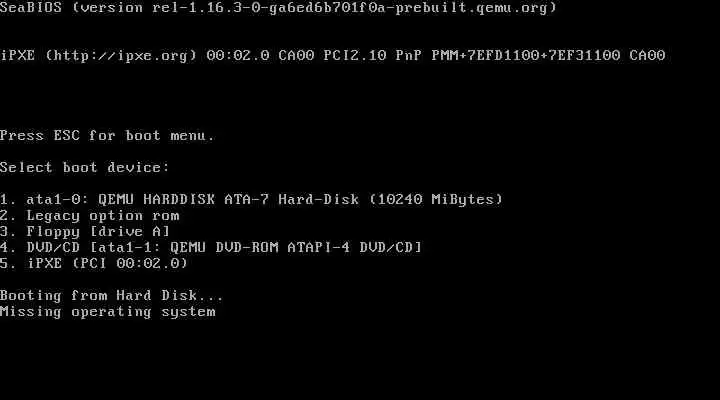Screen dimensions: 720x400
Task: Select boot entry 3 Floppy drive A
Action: (85, 231)
